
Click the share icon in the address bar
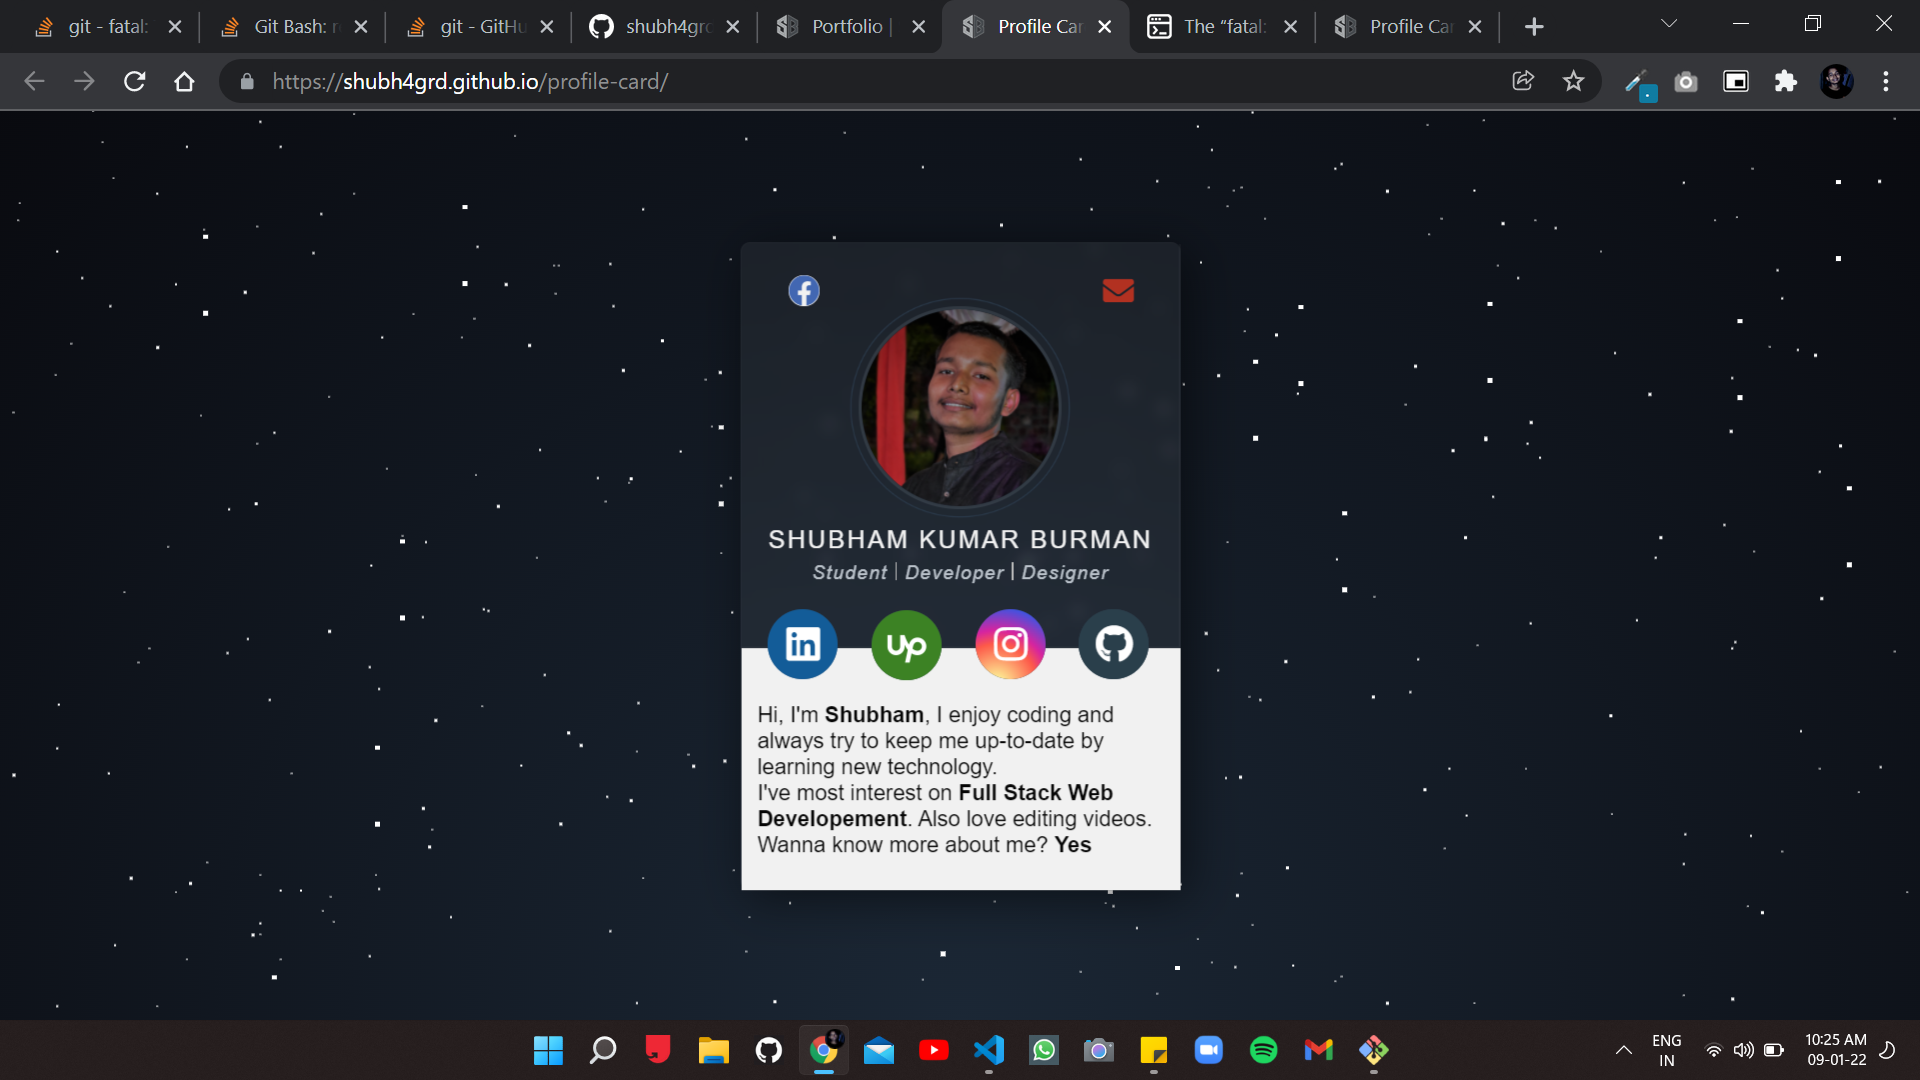pyautogui.click(x=1524, y=81)
